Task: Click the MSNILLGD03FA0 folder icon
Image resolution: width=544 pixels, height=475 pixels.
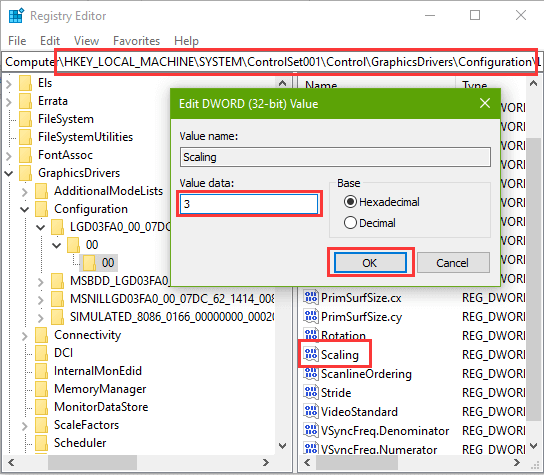Action: pyautogui.click(x=58, y=299)
